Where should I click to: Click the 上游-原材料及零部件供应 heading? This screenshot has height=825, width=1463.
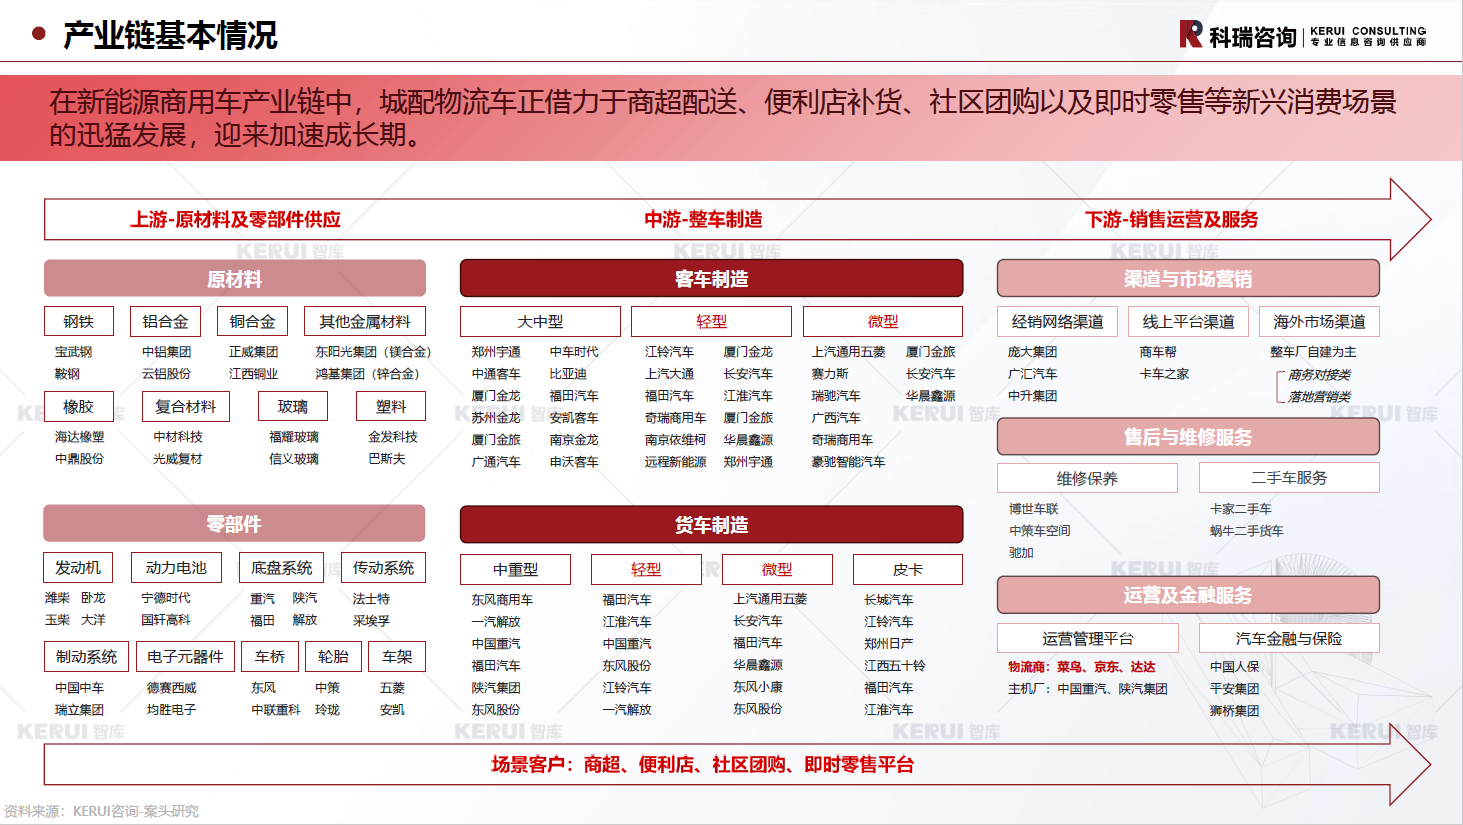(x=236, y=220)
